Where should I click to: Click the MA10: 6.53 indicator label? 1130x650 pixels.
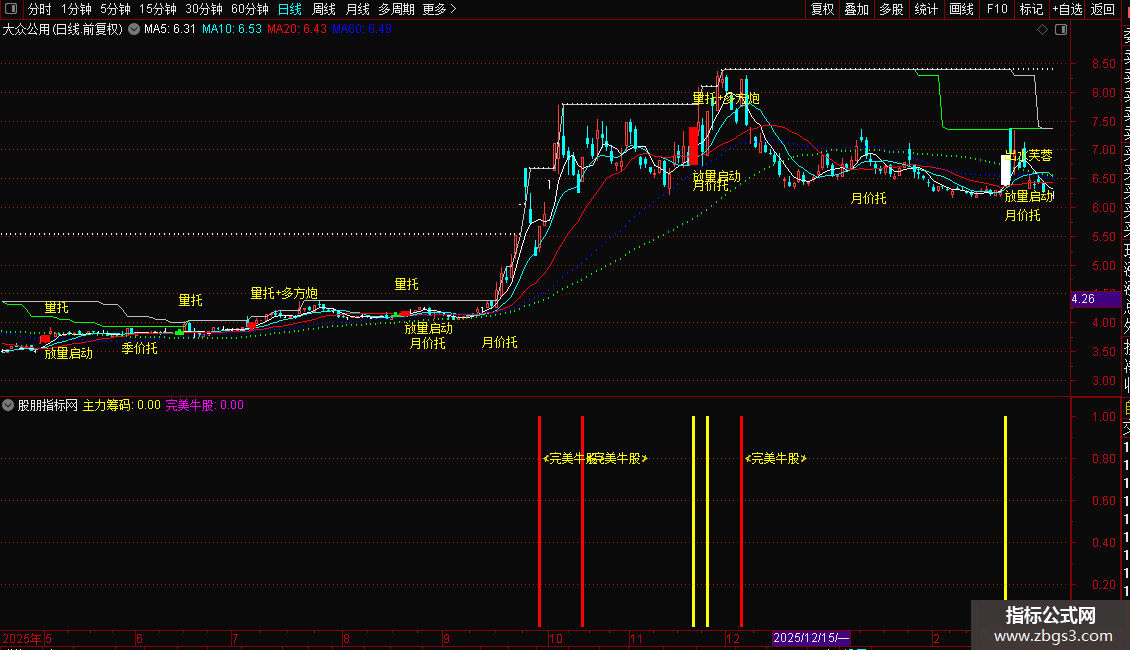(231, 30)
